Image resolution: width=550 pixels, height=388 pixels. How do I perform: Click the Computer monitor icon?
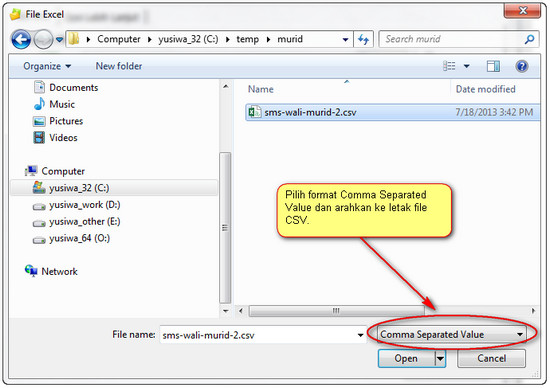(x=31, y=171)
